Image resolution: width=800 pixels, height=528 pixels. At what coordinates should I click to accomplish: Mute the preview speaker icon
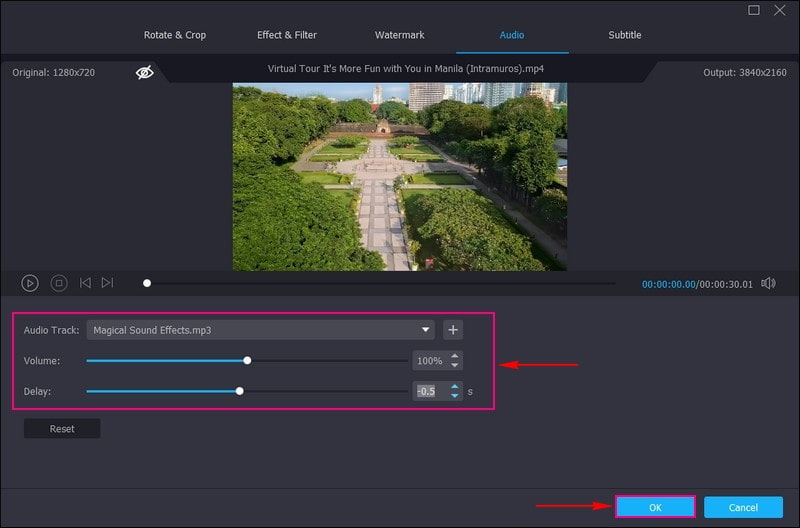[x=768, y=283]
